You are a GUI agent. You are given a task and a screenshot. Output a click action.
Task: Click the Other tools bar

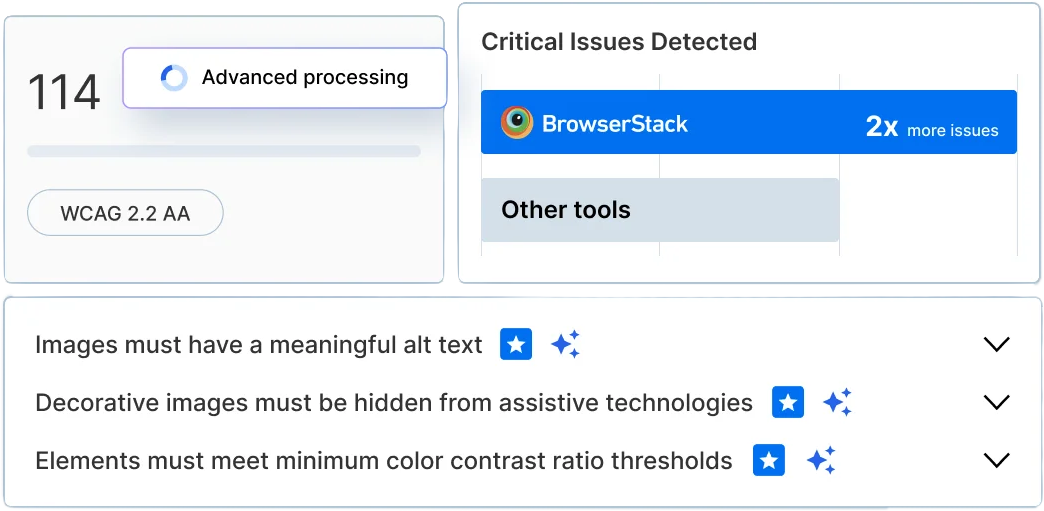[660, 210]
